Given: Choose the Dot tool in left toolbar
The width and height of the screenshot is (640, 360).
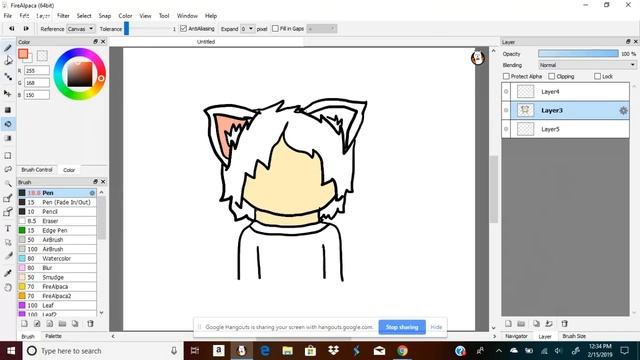Looking at the screenshot, I should [x=8, y=76].
